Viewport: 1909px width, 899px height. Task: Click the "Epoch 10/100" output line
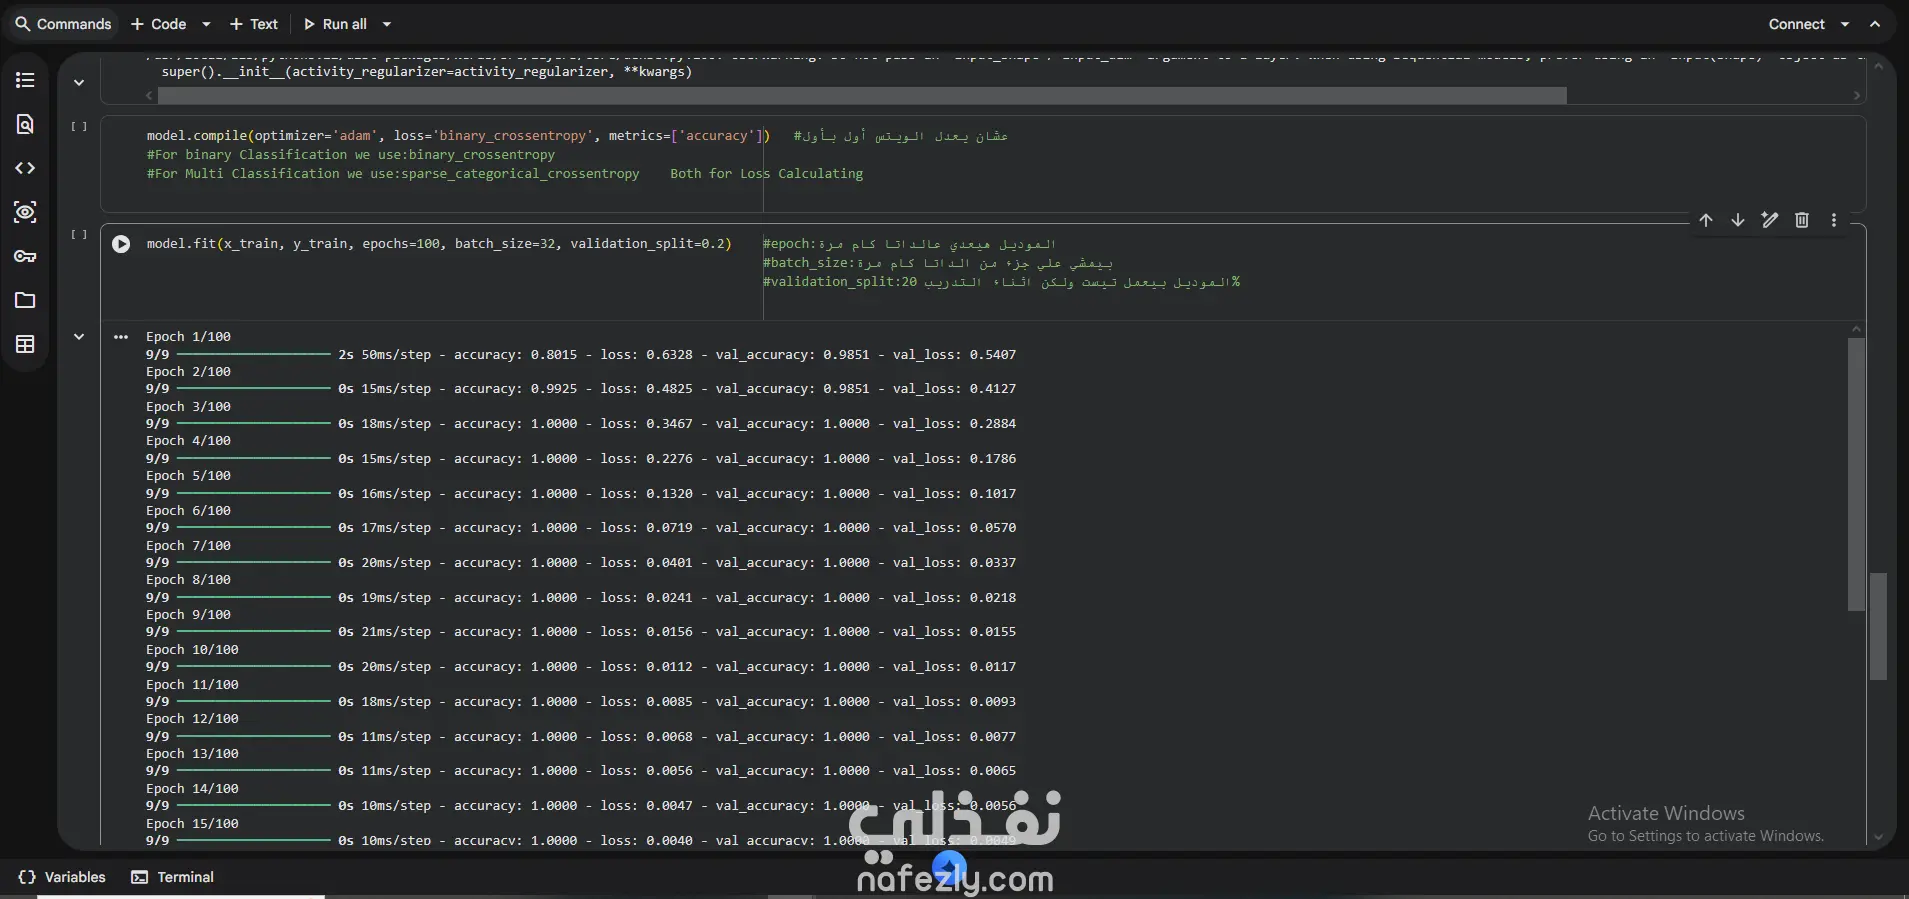click(x=192, y=650)
